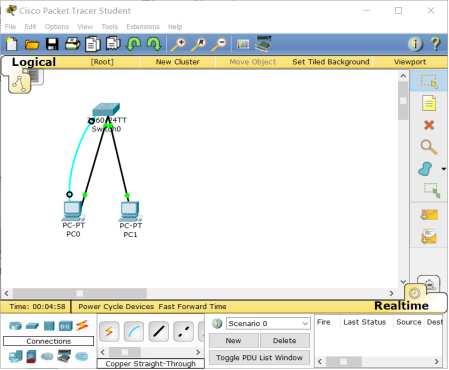Open the Tools menu

tap(110, 27)
